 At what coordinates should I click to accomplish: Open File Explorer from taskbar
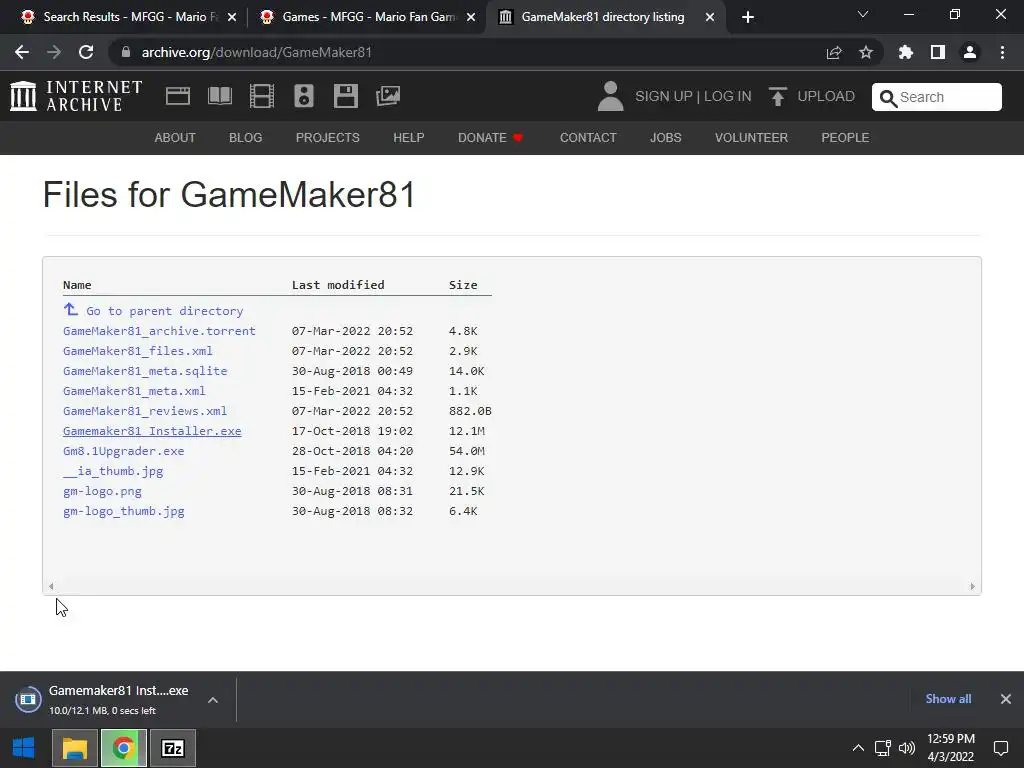point(75,748)
